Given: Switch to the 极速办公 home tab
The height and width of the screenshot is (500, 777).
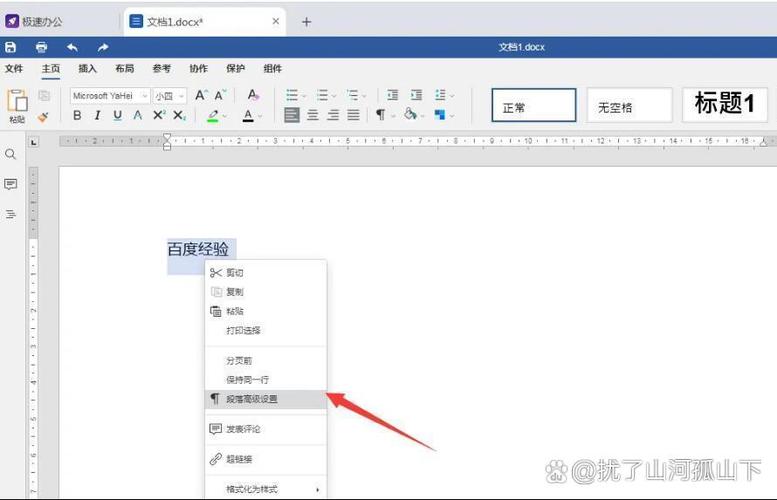Looking at the screenshot, I should click(34, 21).
